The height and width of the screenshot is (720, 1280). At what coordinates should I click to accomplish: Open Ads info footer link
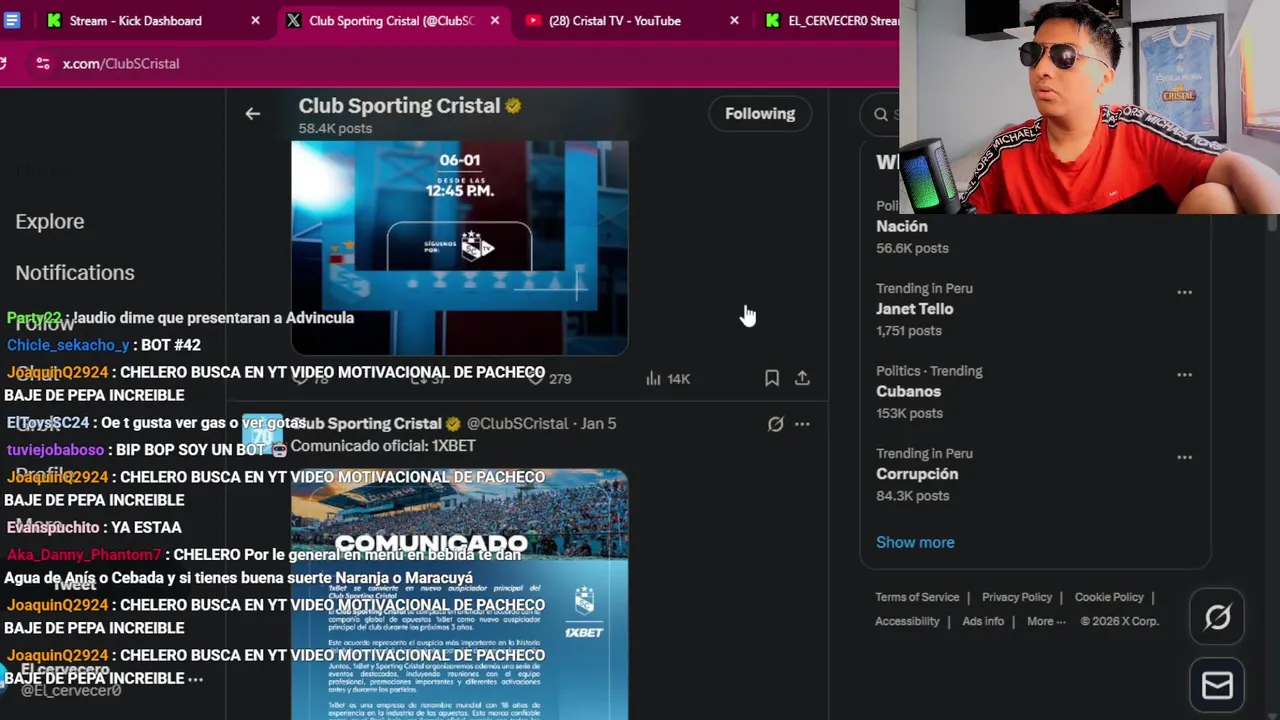click(983, 621)
